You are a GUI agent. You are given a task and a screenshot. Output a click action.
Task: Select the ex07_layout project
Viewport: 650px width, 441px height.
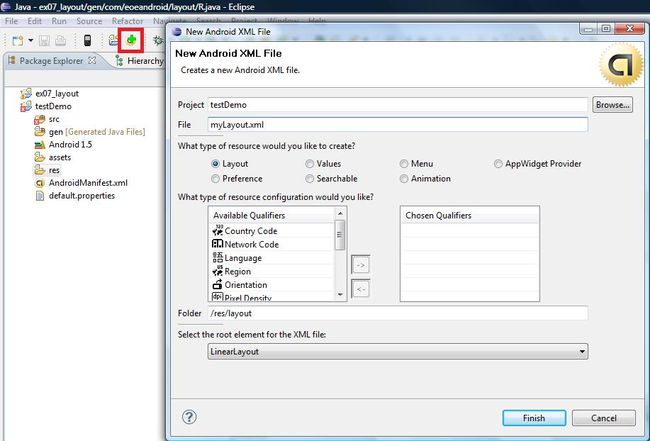(50, 94)
